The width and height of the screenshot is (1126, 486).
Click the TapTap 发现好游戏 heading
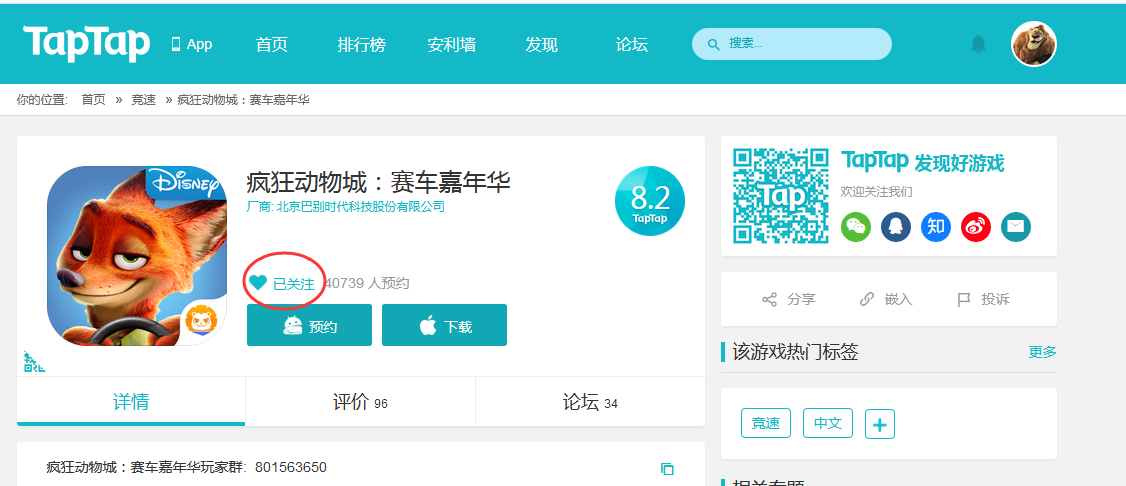[922, 162]
